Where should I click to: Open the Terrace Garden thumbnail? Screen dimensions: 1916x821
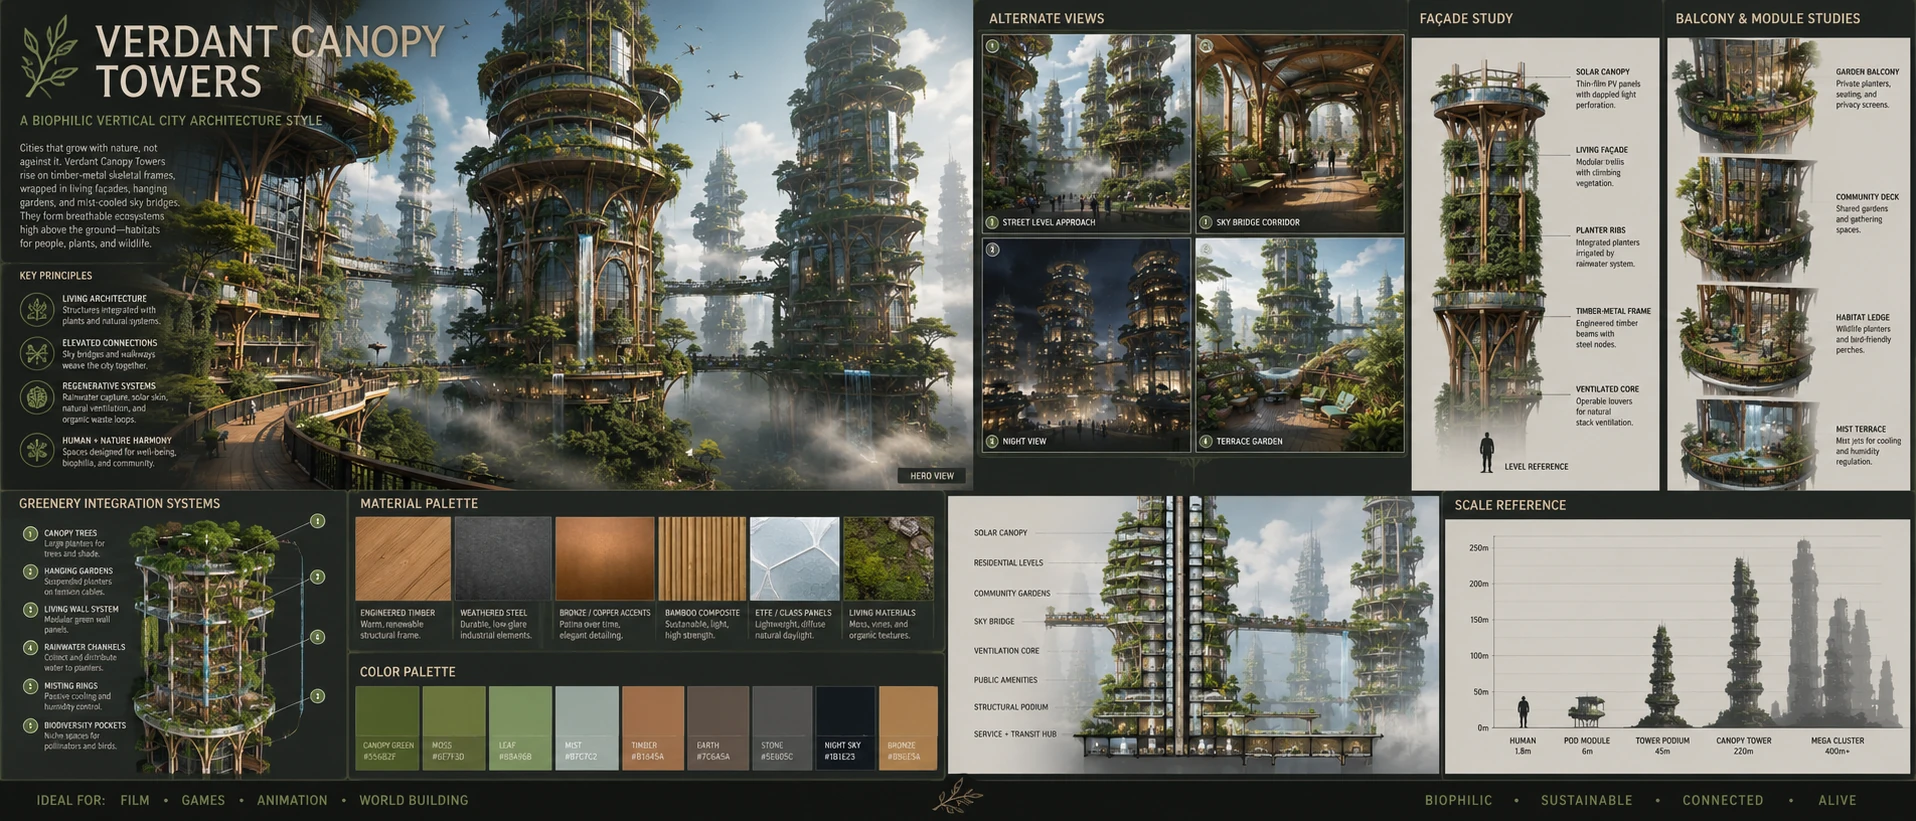[x=1300, y=345]
